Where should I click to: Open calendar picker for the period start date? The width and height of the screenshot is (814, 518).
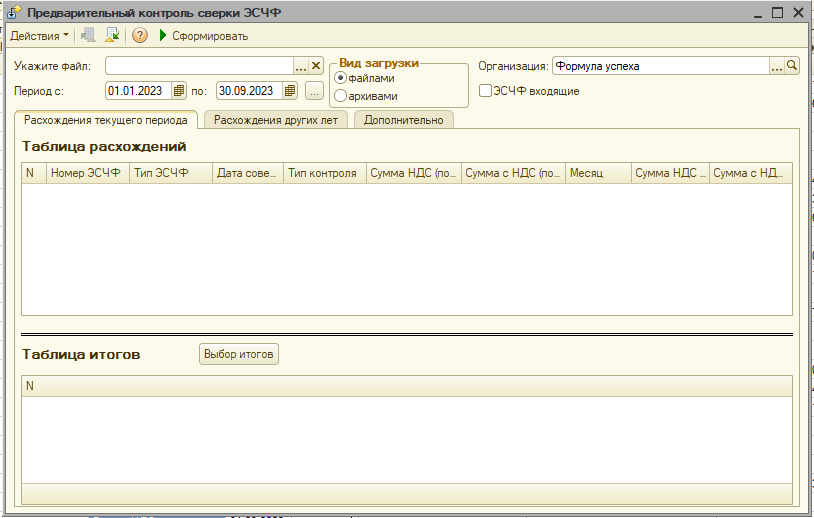point(179,91)
